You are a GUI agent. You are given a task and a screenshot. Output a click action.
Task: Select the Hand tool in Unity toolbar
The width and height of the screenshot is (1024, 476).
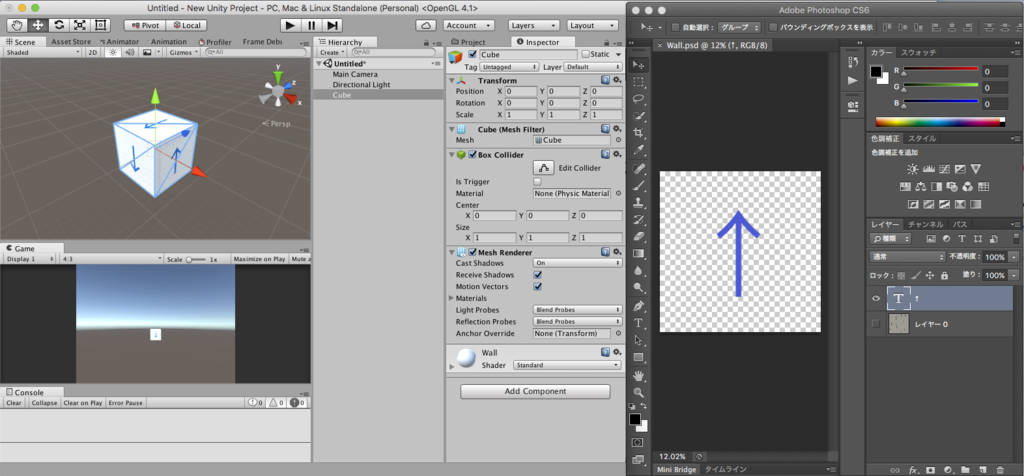click(17, 25)
